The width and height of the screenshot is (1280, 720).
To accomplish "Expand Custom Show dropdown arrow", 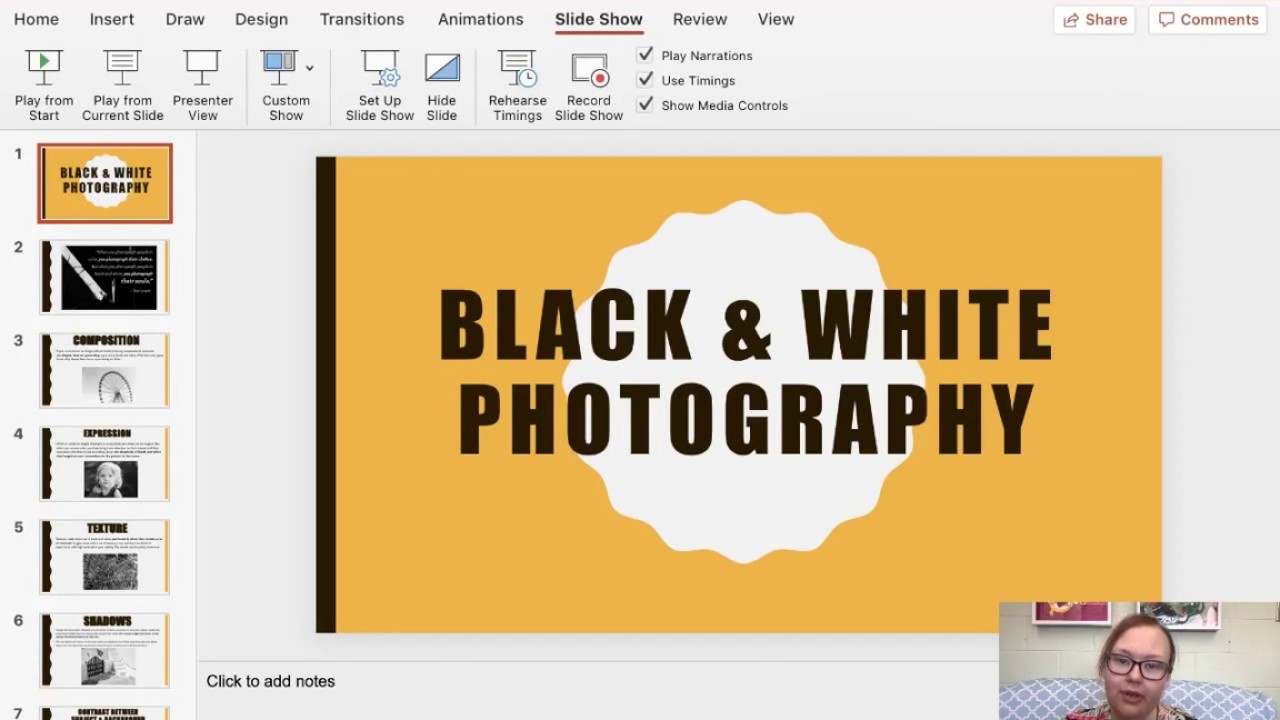I will pos(309,68).
